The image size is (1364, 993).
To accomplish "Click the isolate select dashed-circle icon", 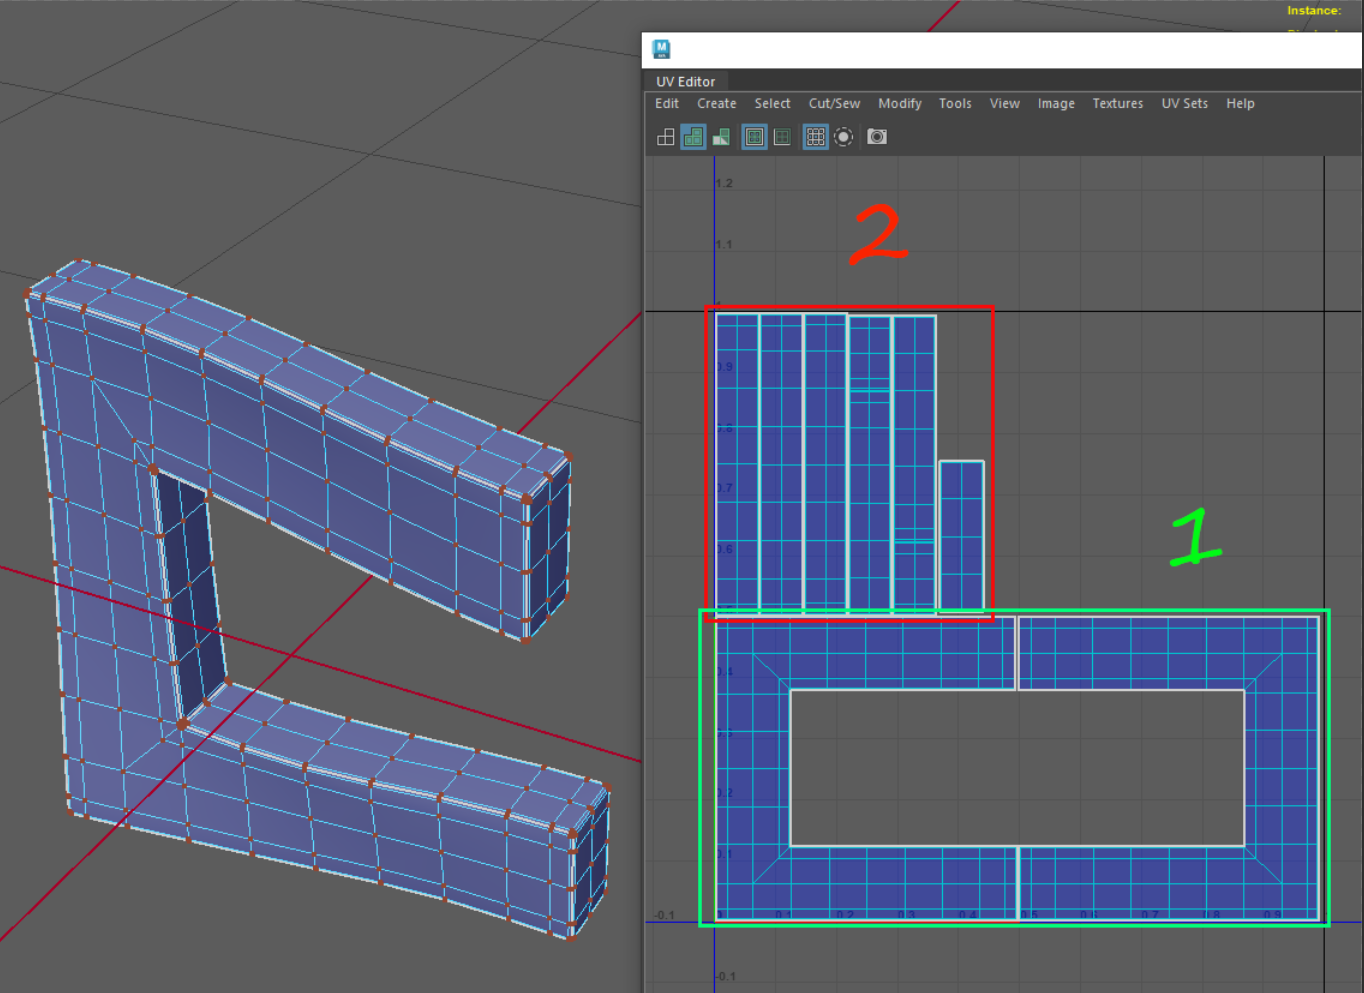I will click(844, 137).
